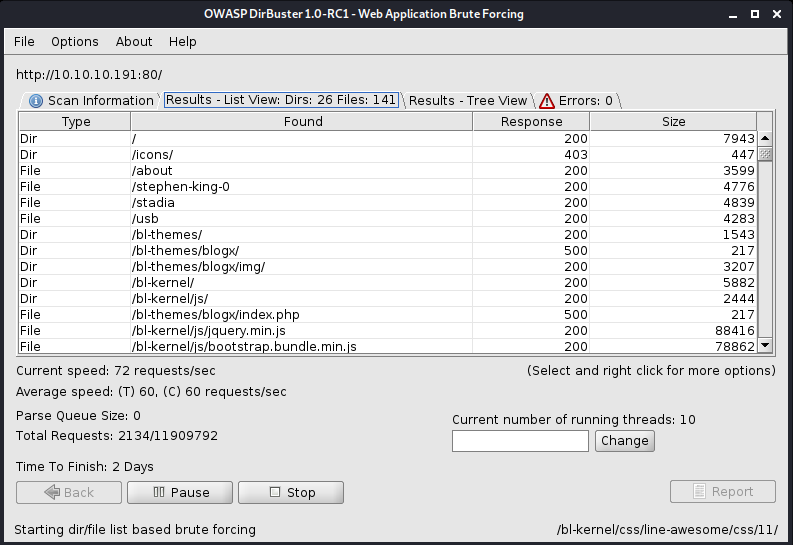Click the target URL http://10.10.10.191:80/
This screenshot has width=793, height=545.
pyautogui.click(x=89, y=75)
